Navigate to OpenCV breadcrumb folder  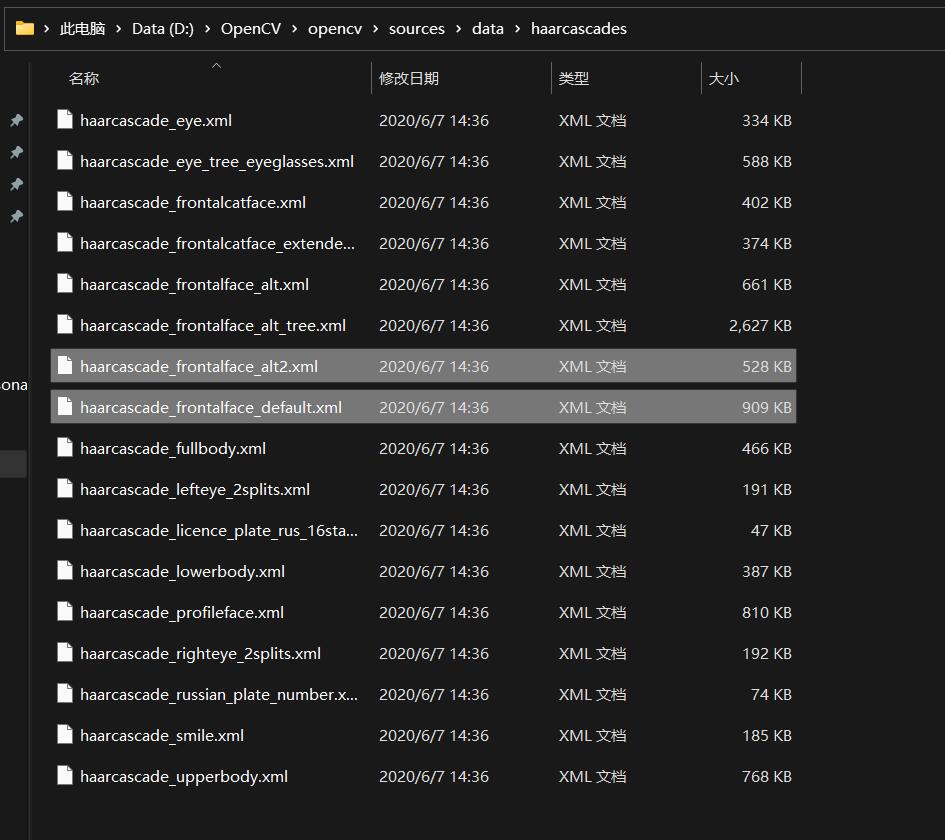tap(251, 28)
